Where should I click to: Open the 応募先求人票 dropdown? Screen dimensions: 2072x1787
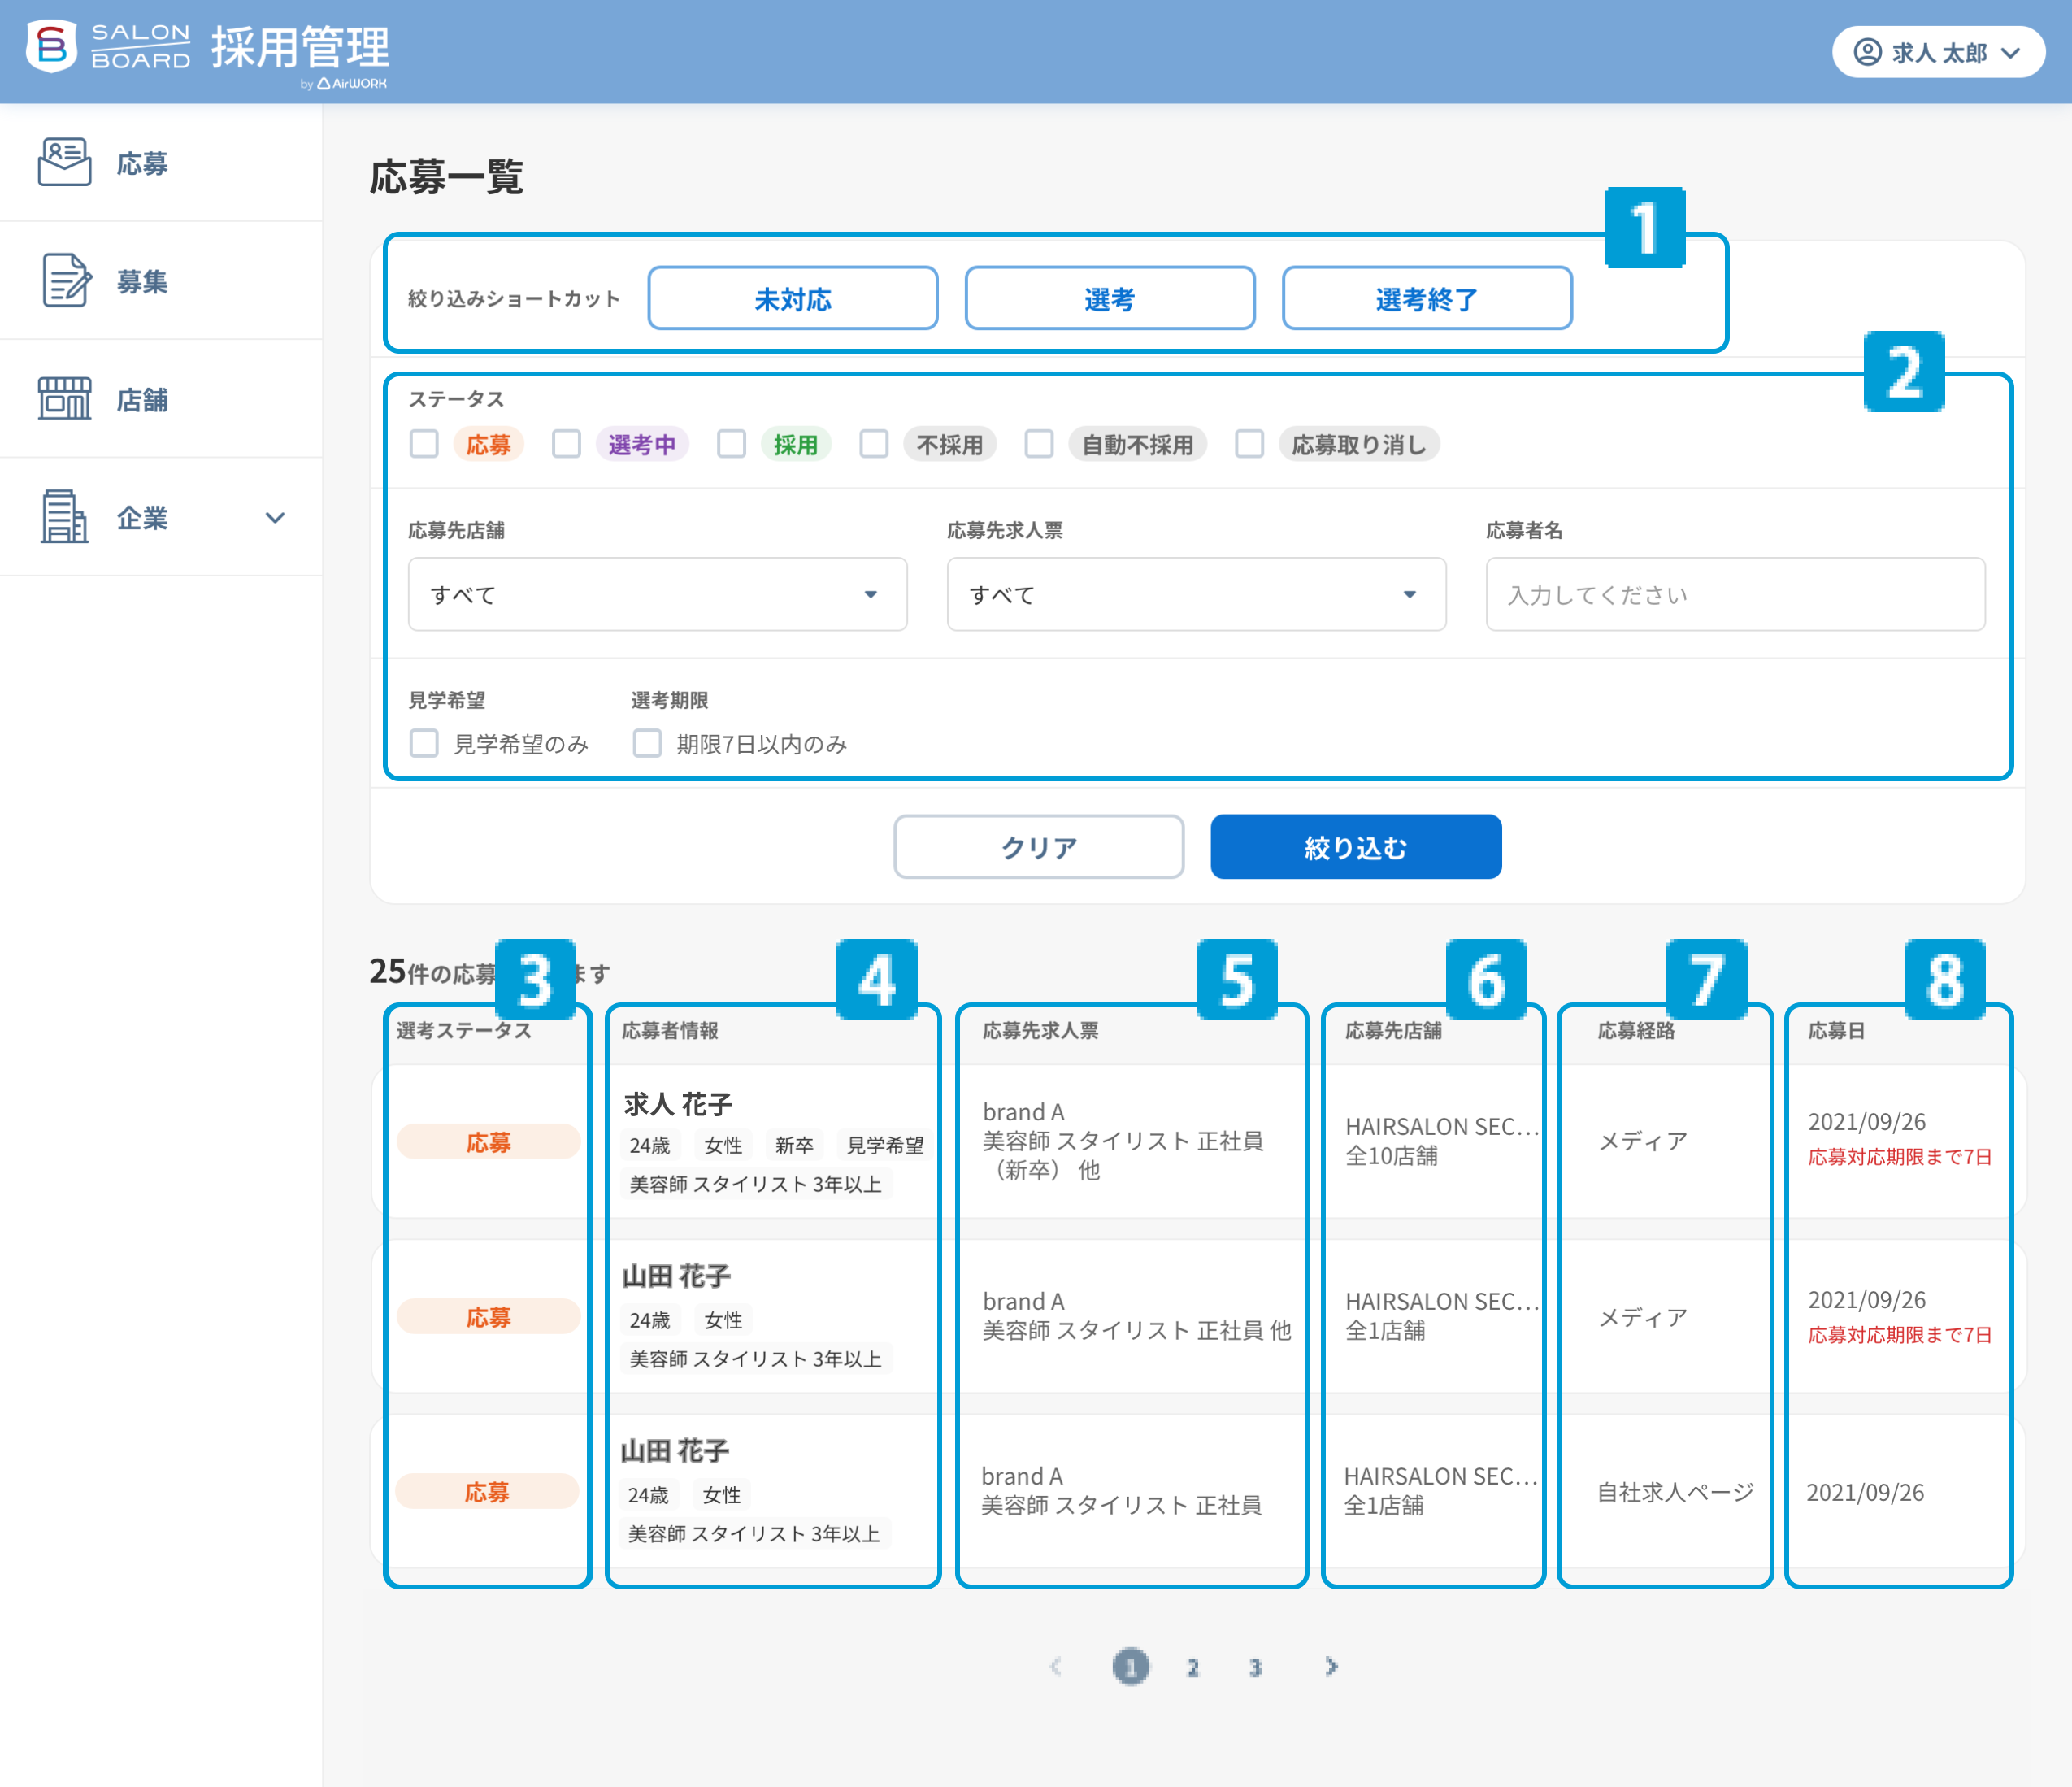coord(1196,594)
